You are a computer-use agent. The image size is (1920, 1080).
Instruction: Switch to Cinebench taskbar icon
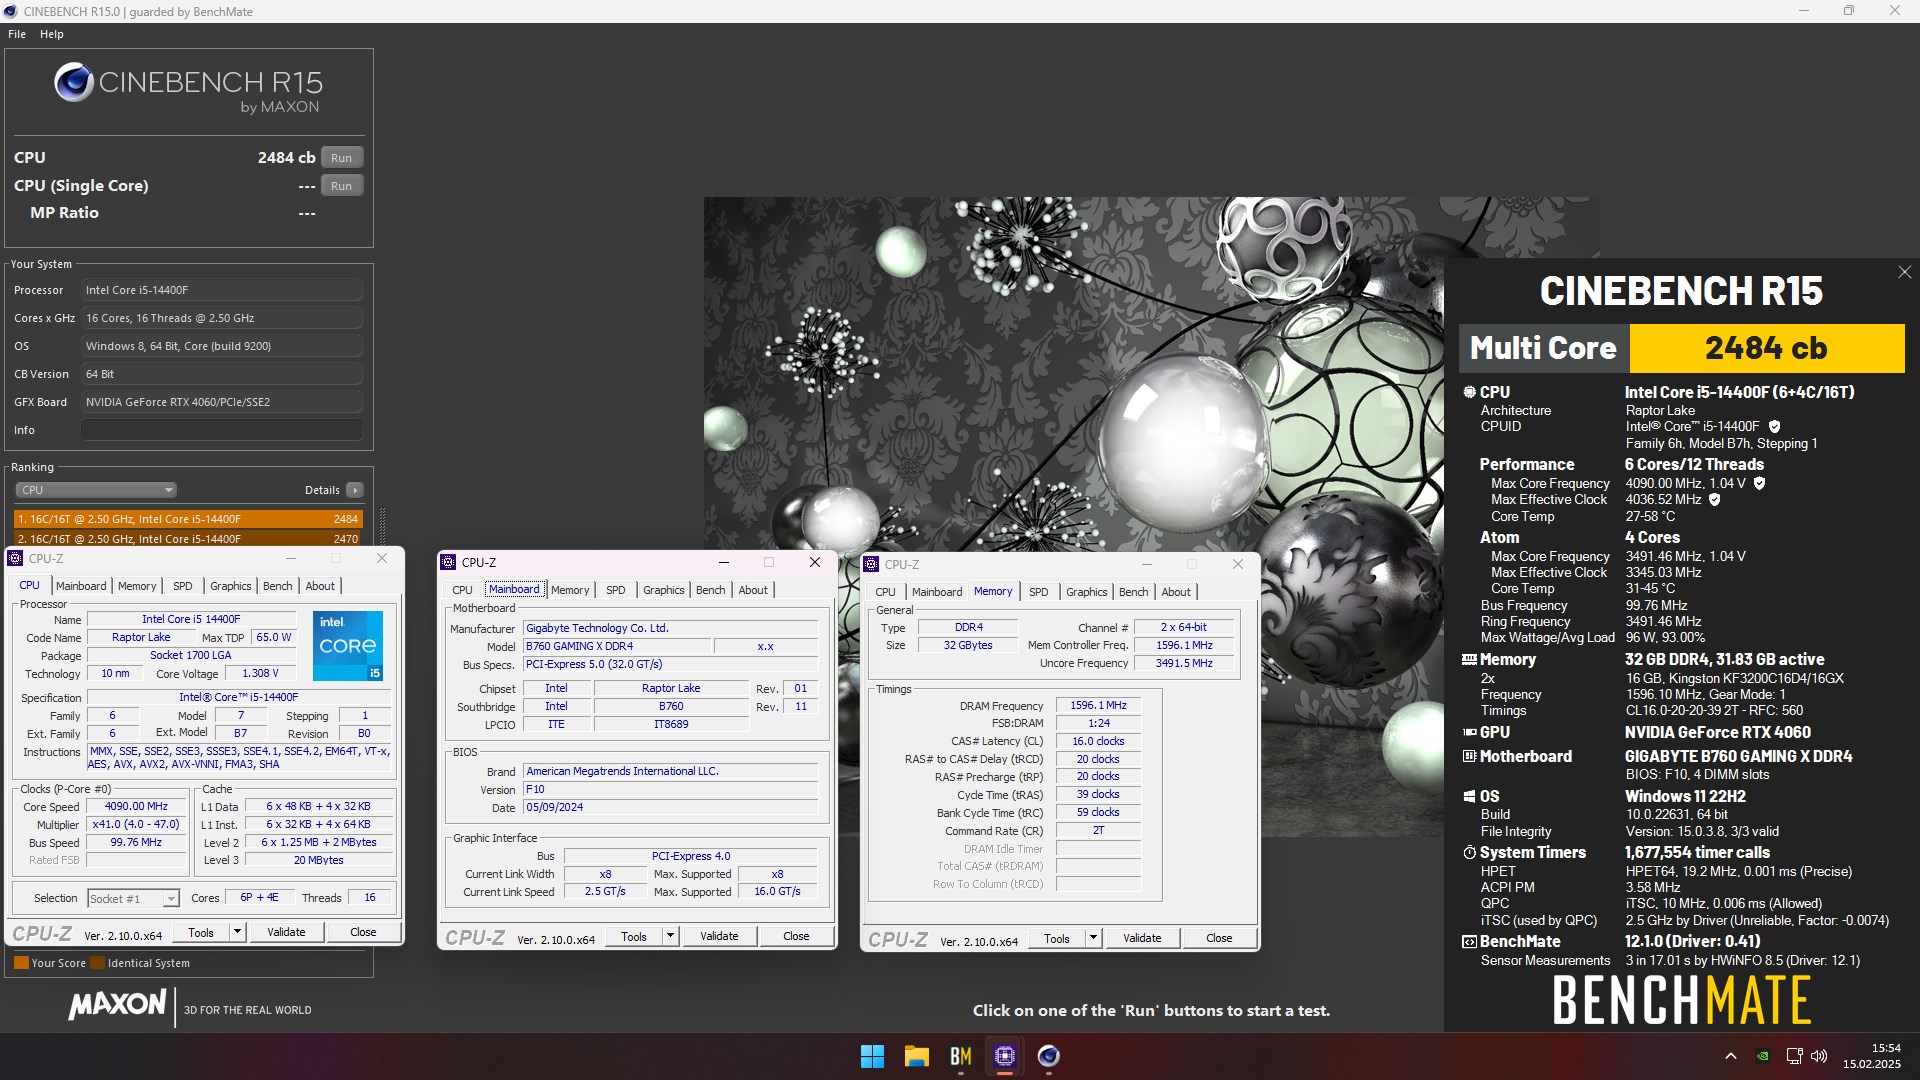[x=1048, y=1056]
